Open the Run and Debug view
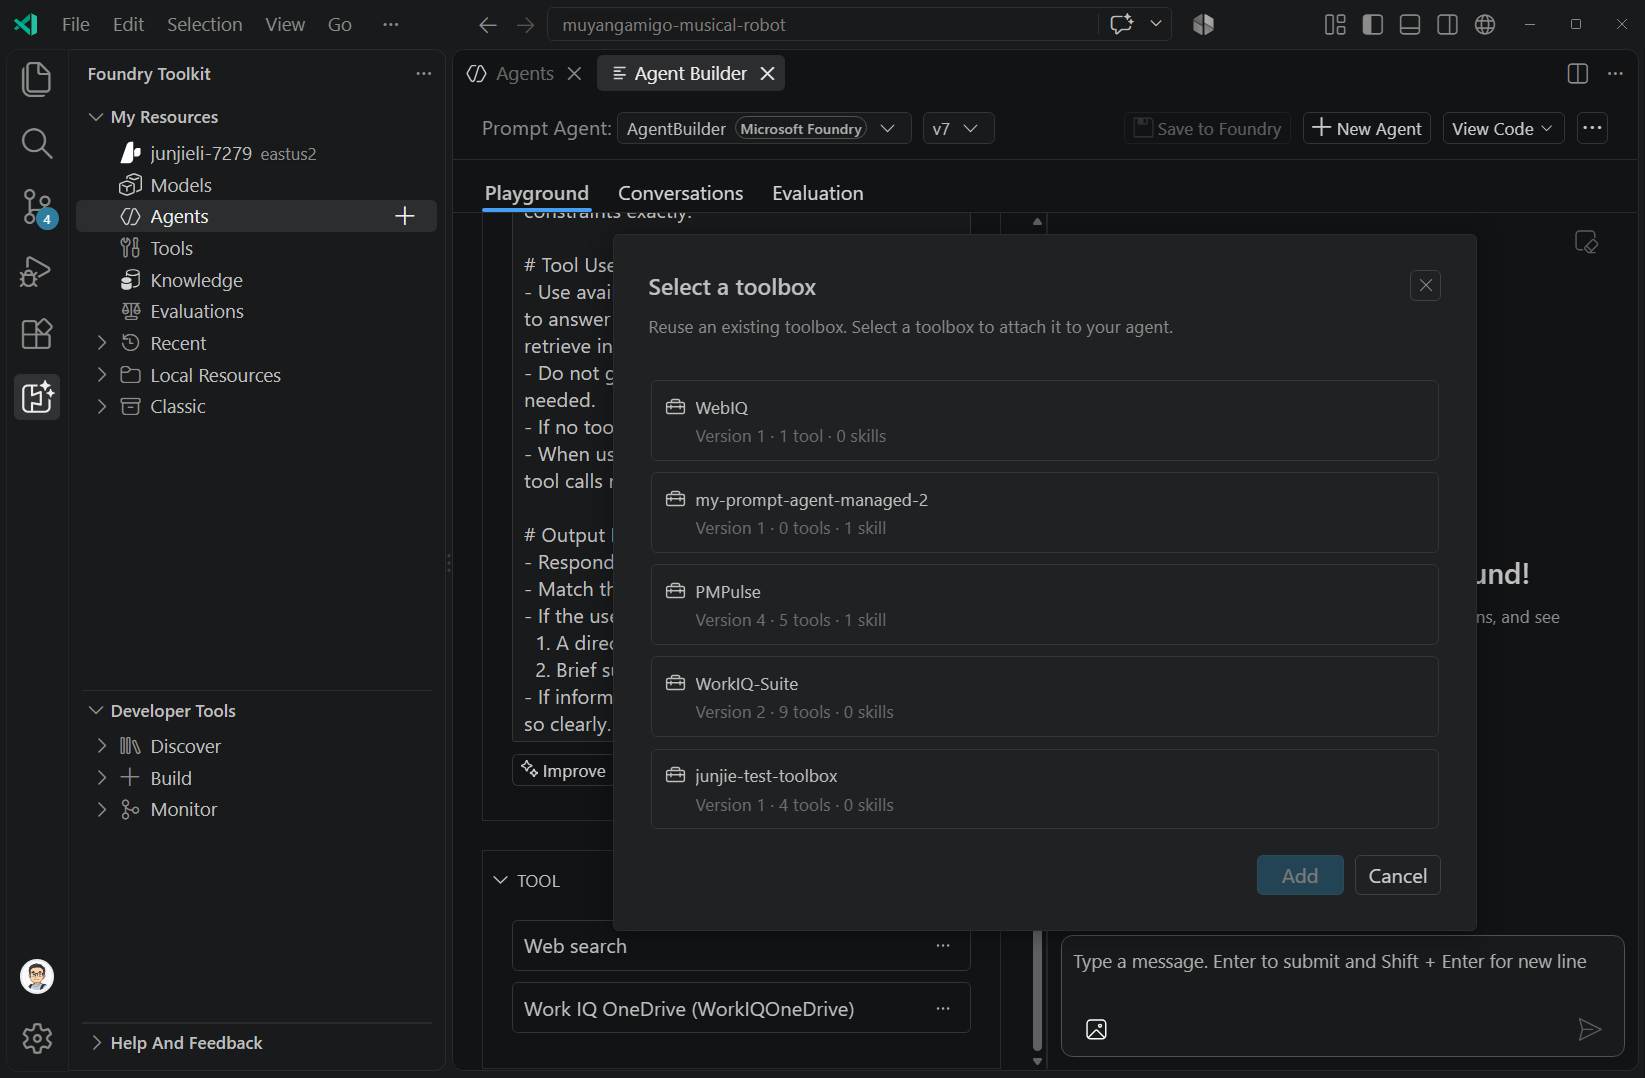The image size is (1645, 1078). point(37,271)
